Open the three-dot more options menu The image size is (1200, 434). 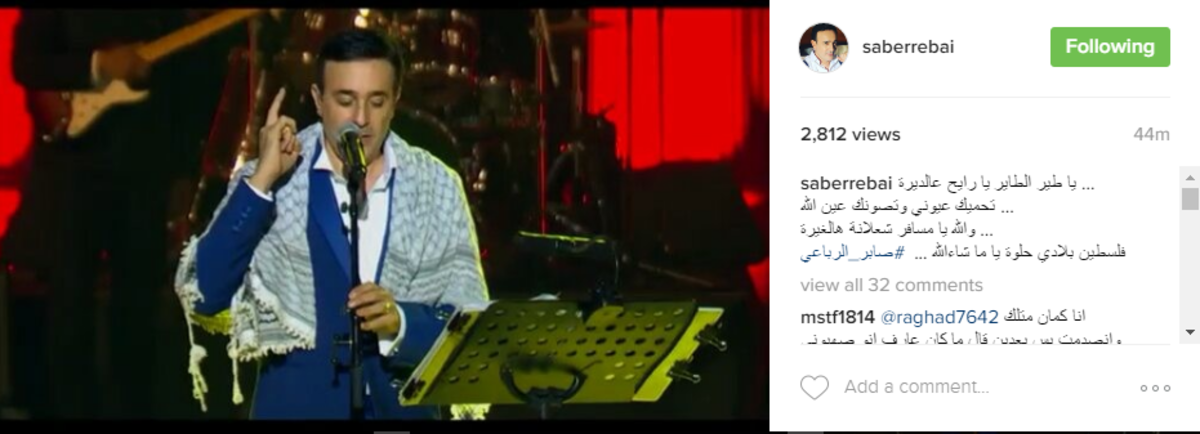click(1155, 388)
